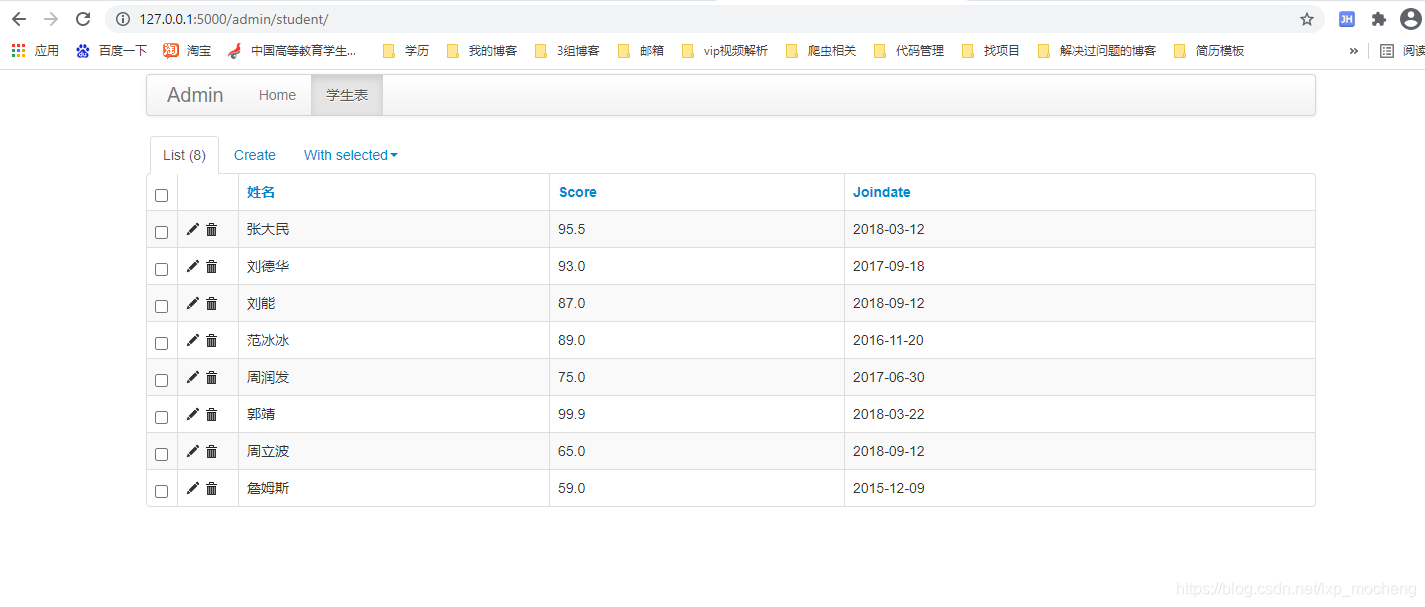Image resolution: width=1425 pixels, height=607 pixels.
Task: Edit the 张大民 record with pencil icon
Action: pyautogui.click(x=193, y=229)
